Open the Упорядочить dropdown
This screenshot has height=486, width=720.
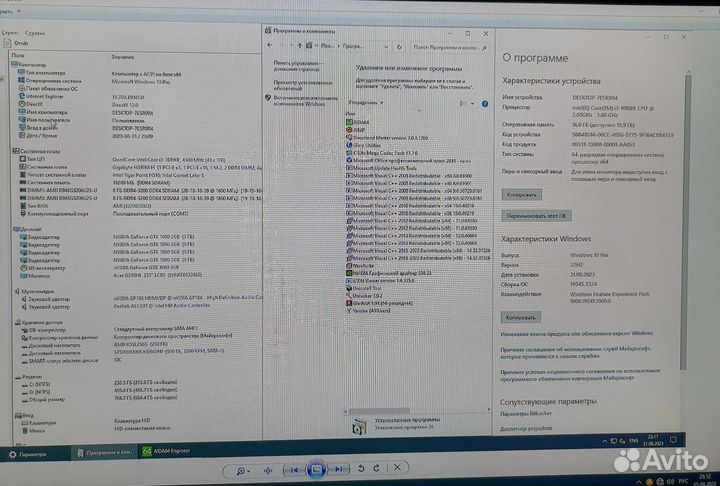pyautogui.click(x=366, y=103)
